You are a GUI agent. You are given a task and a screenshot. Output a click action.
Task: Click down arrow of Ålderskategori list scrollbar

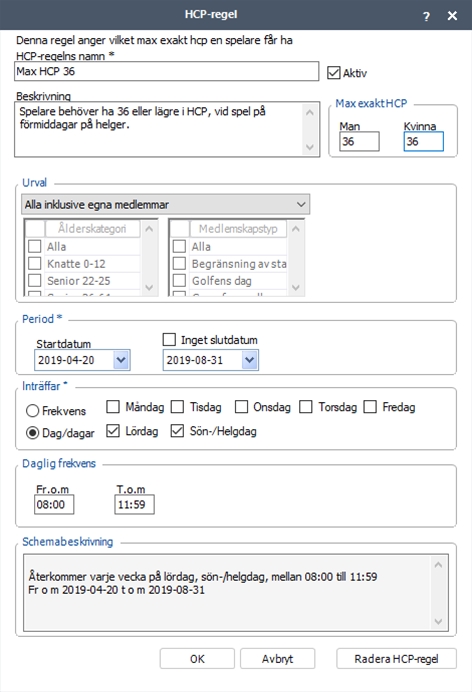click(x=149, y=288)
